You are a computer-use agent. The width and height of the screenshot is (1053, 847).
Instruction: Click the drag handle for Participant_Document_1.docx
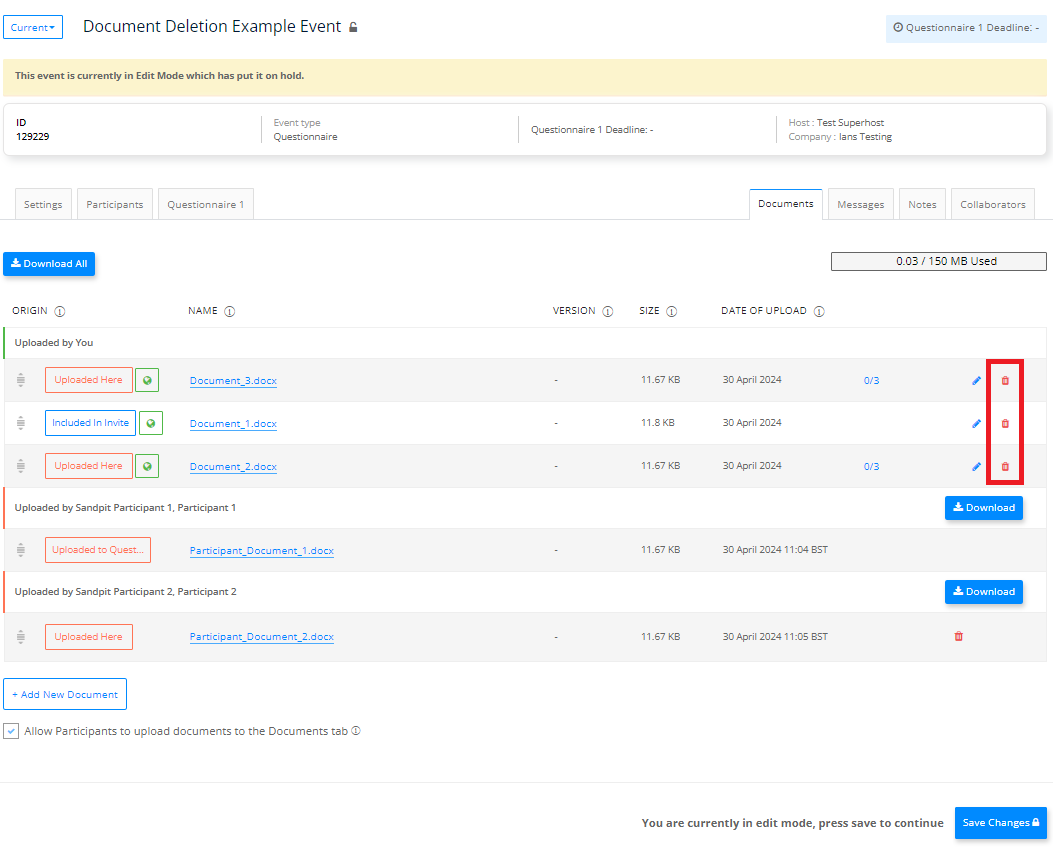click(x=21, y=550)
